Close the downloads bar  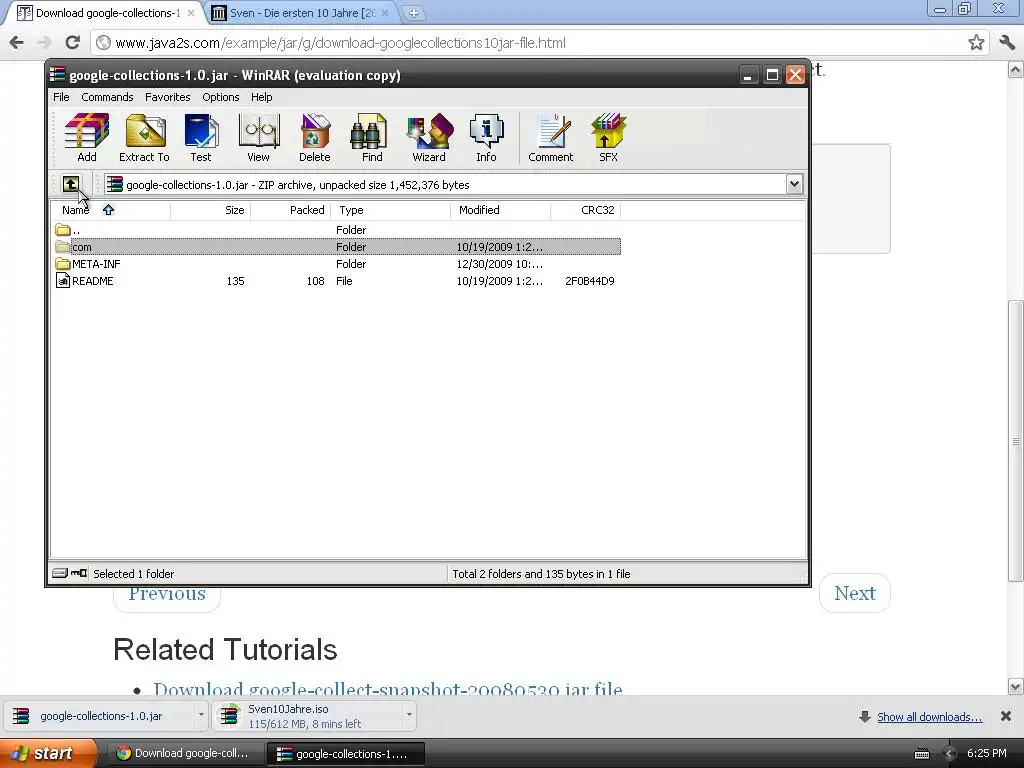pos(1006,716)
